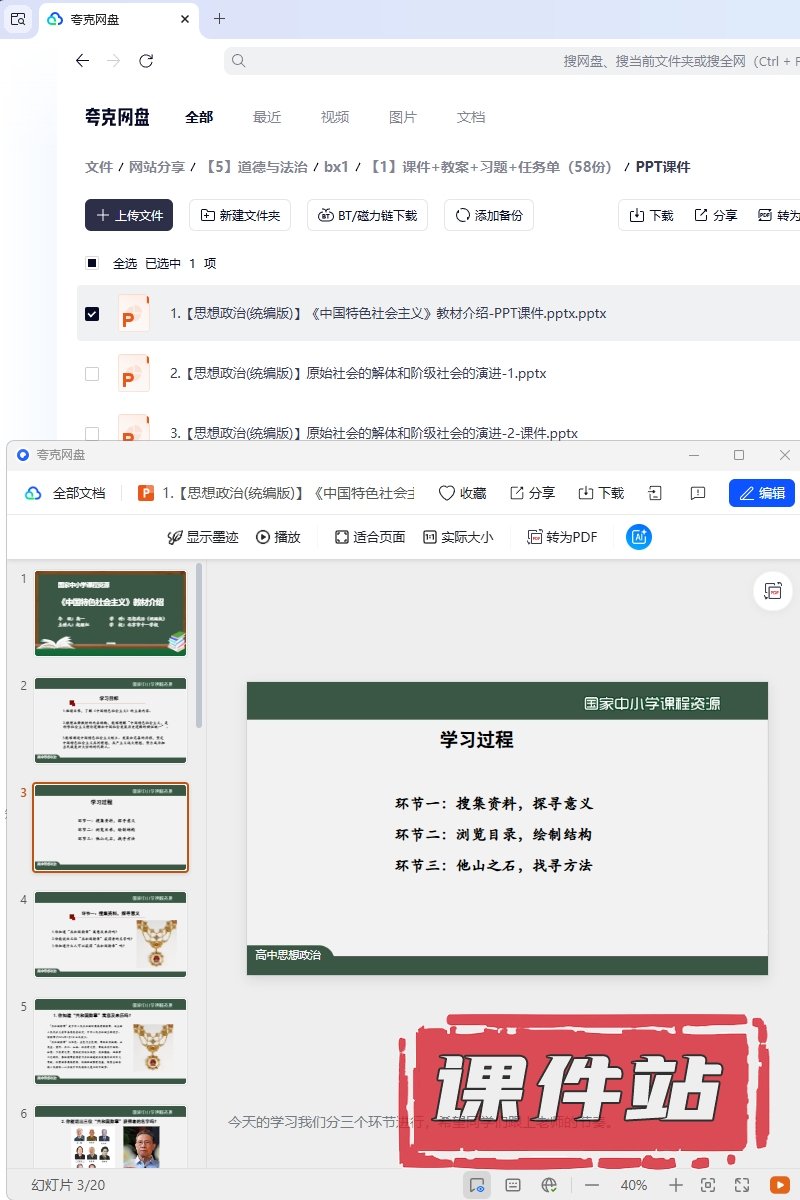Reload the page with the refresh icon
This screenshot has width=800, height=1200.
[x=146, y=61]
